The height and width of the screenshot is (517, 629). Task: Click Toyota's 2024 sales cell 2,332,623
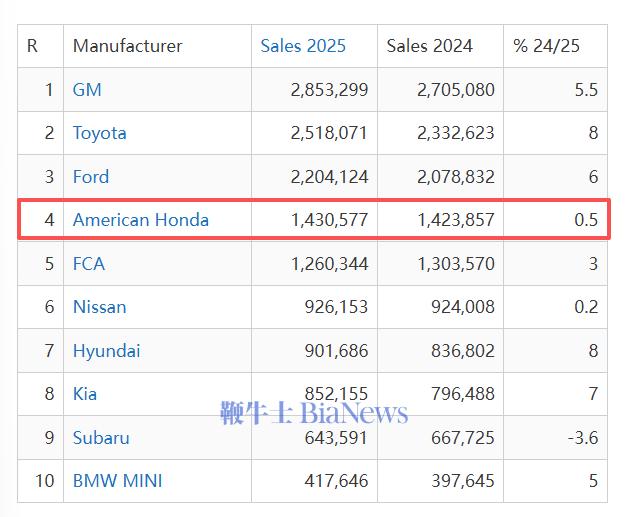[456, 133]
